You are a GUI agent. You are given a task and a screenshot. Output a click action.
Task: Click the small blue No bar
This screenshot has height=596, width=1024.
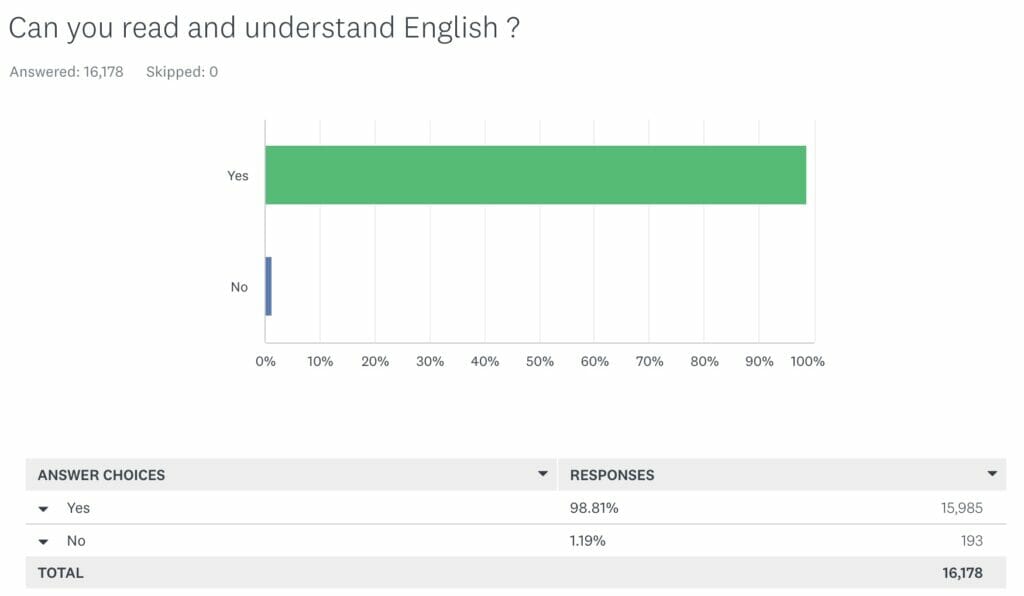pyautogui.click(x=268, y=286)
